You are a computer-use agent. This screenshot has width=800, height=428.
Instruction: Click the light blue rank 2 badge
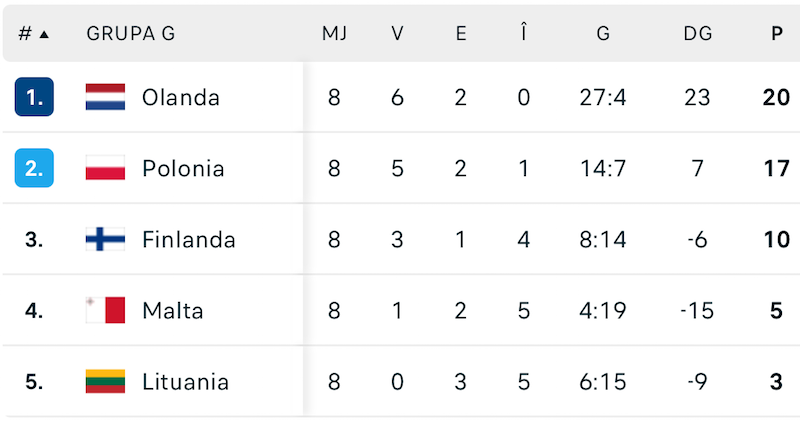click(34, 168)
